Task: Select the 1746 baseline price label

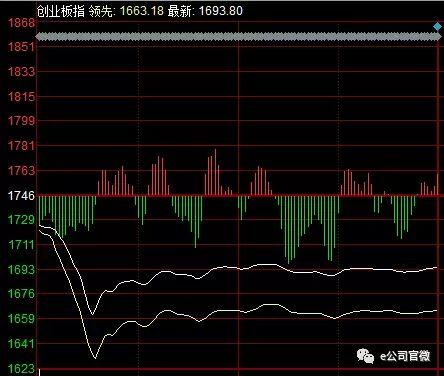Action: click(21, 196)
